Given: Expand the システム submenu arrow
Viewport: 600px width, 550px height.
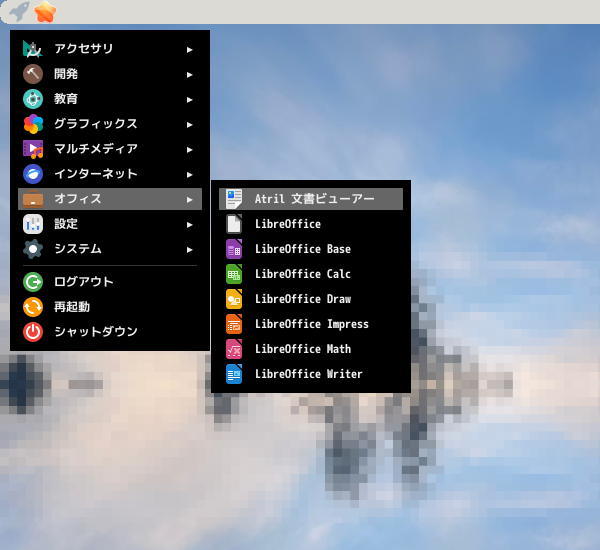Looking at the screenshot, I should pyautogui.click(x=189, y=250).
